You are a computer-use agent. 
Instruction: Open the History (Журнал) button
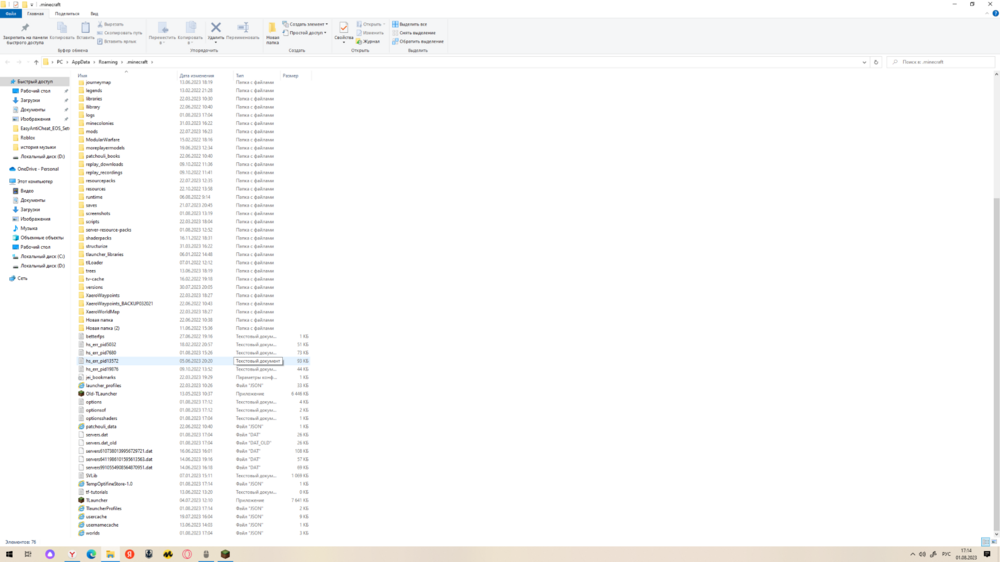368,41
